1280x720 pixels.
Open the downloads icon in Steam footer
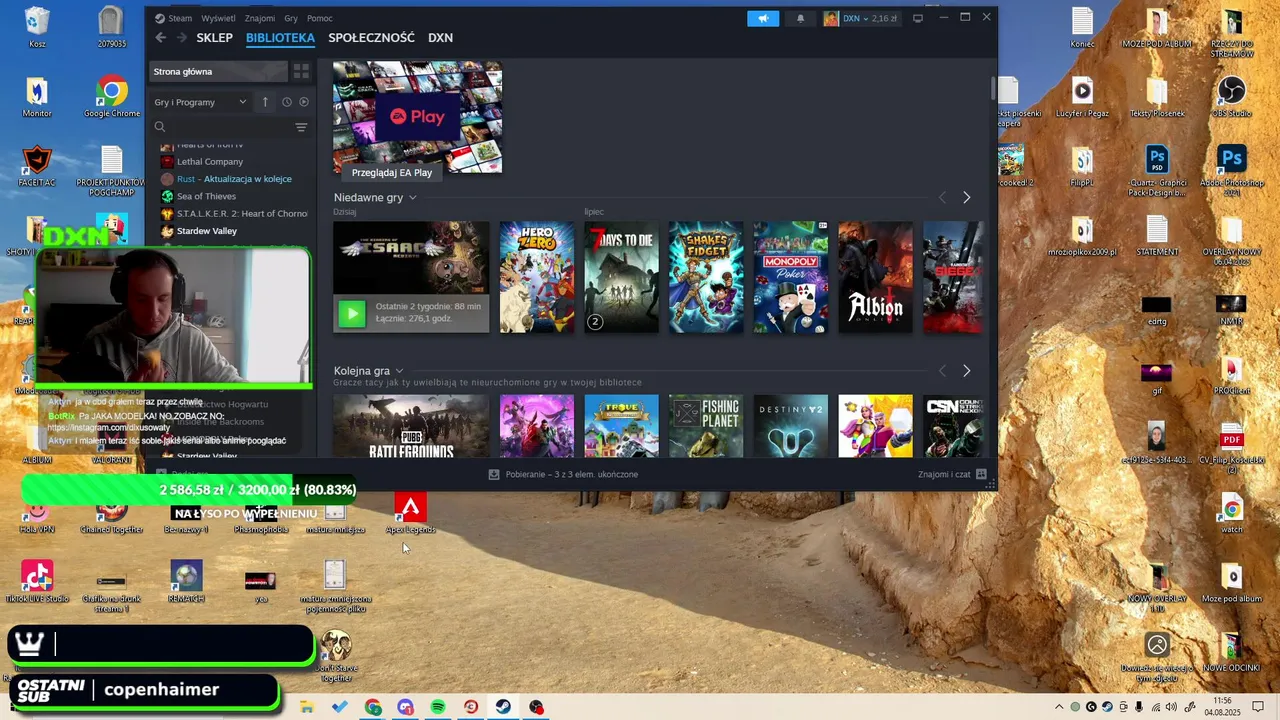[x=494, y=474]
